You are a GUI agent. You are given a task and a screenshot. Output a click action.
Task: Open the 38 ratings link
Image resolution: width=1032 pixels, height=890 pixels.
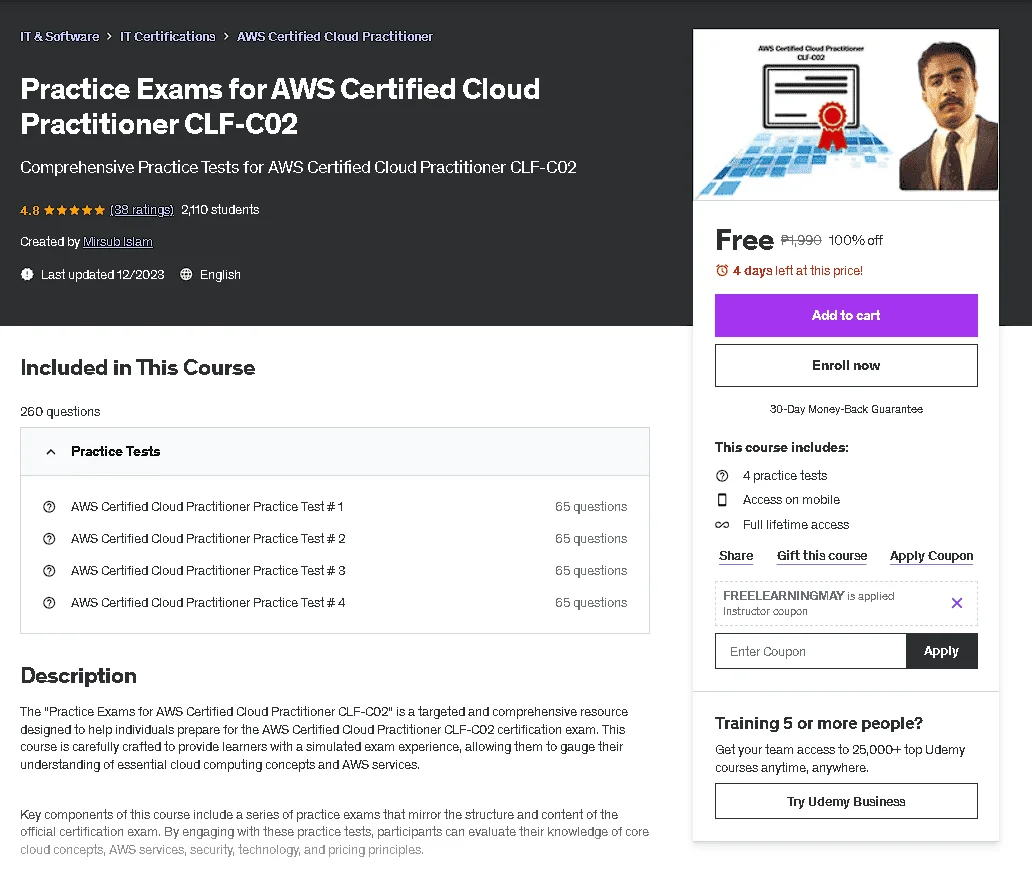point(142,210)
